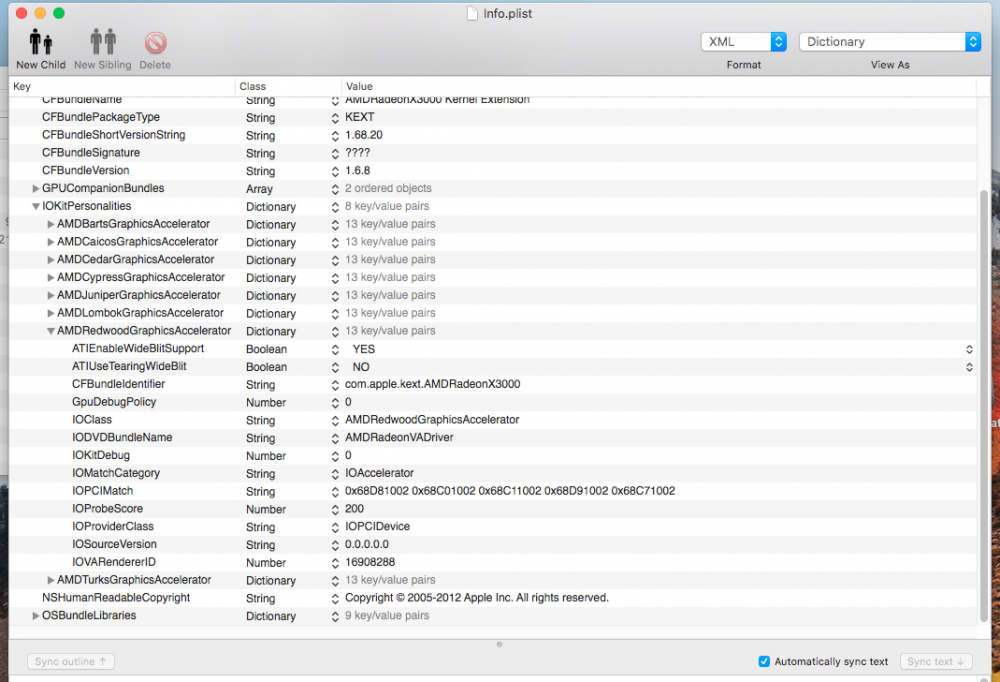Image resolution: width=1000 pixels, height=682 pixels.
Task: Expand AMDLombokGraphicsAccelerator entry
Action: click(x=50, y=314)
